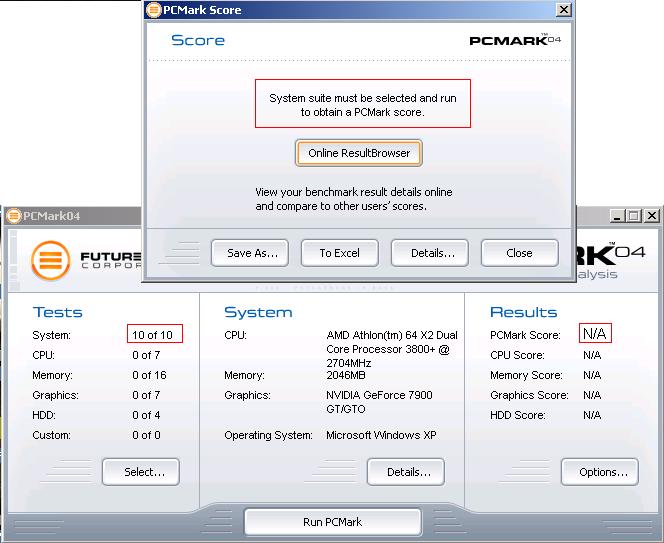Click the PCMark Score title bar icon
Screen dimensions: 664x543
153,10
